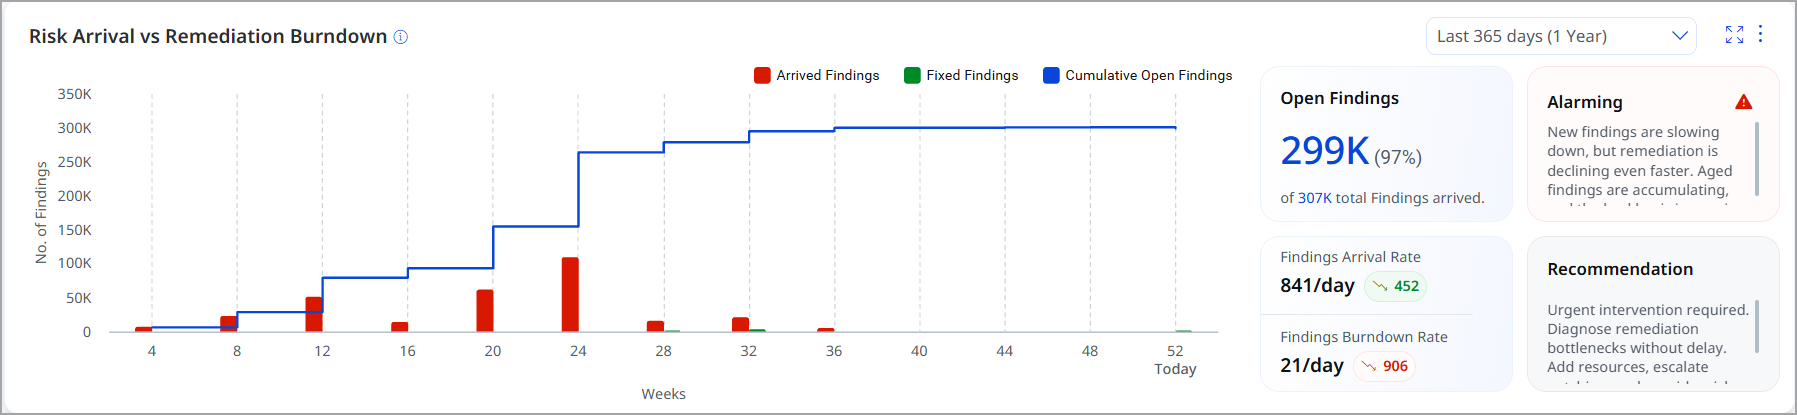Click the info icon beside chart title
1797x415 pixels.
tap(401, 37)
